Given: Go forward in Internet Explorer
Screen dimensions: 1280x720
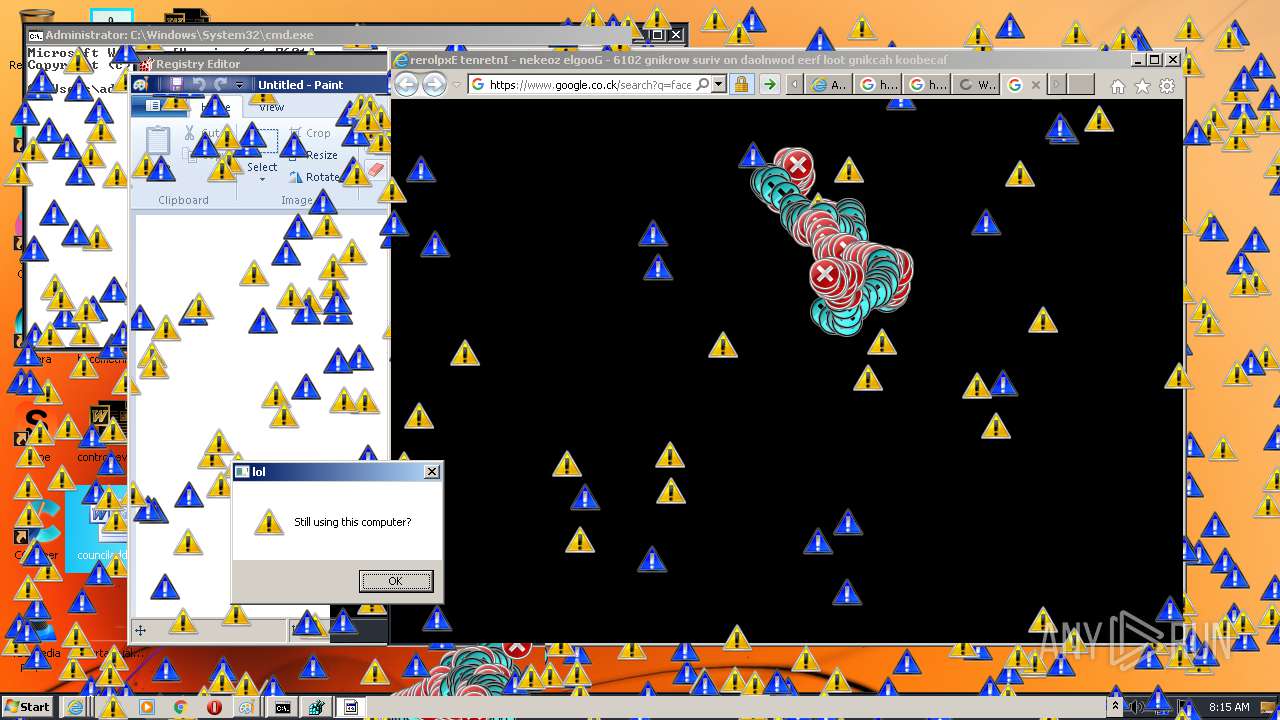Looking at the screenshot, I should (x=434, y=85).
